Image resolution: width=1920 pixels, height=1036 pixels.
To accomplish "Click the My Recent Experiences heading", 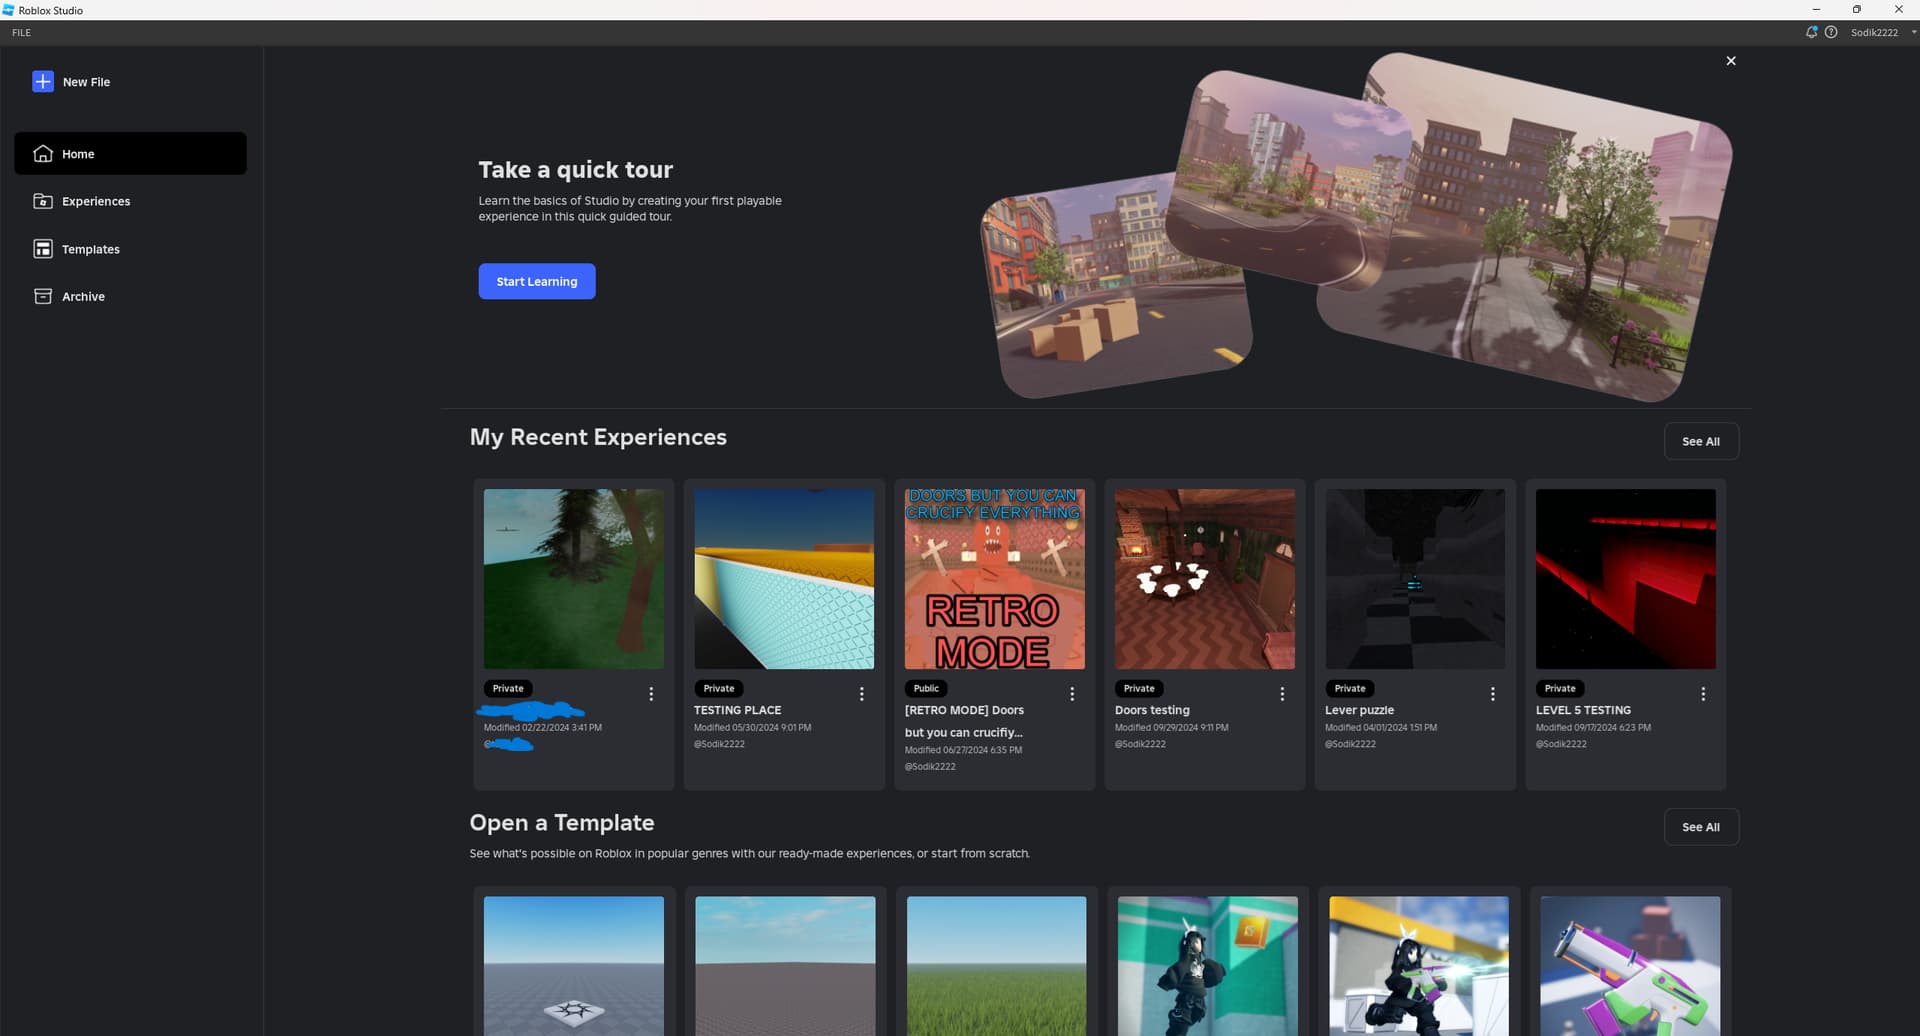I will click(x=598, y=438).
